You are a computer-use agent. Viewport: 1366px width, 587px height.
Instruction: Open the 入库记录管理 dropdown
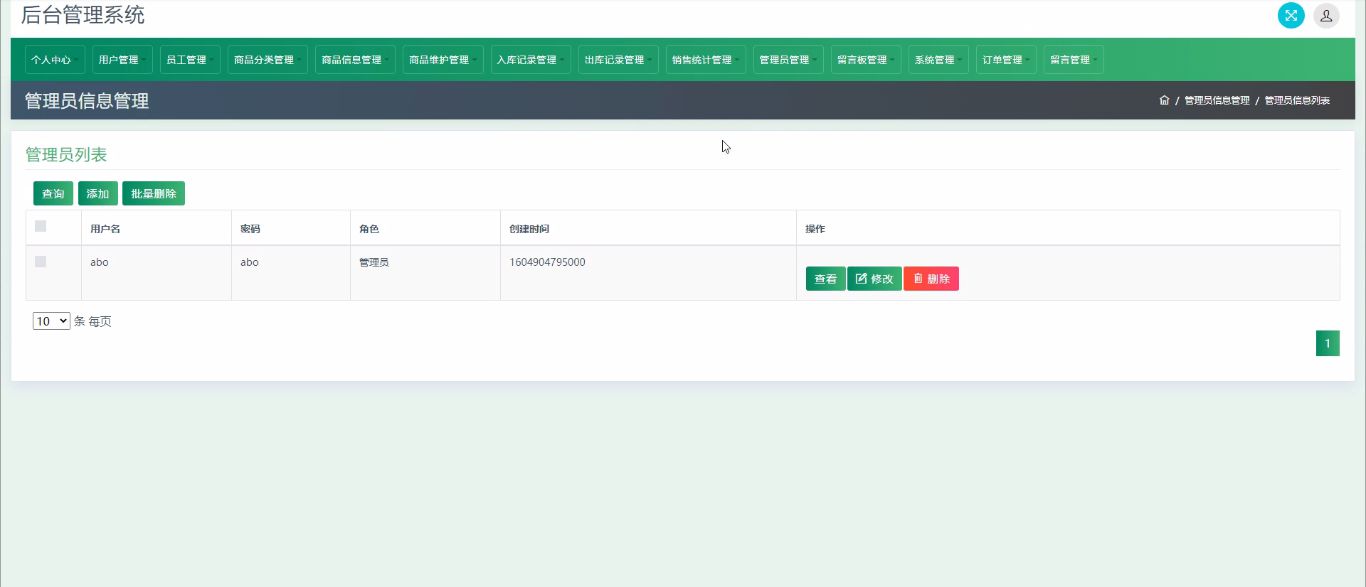[x=530, y=60]
